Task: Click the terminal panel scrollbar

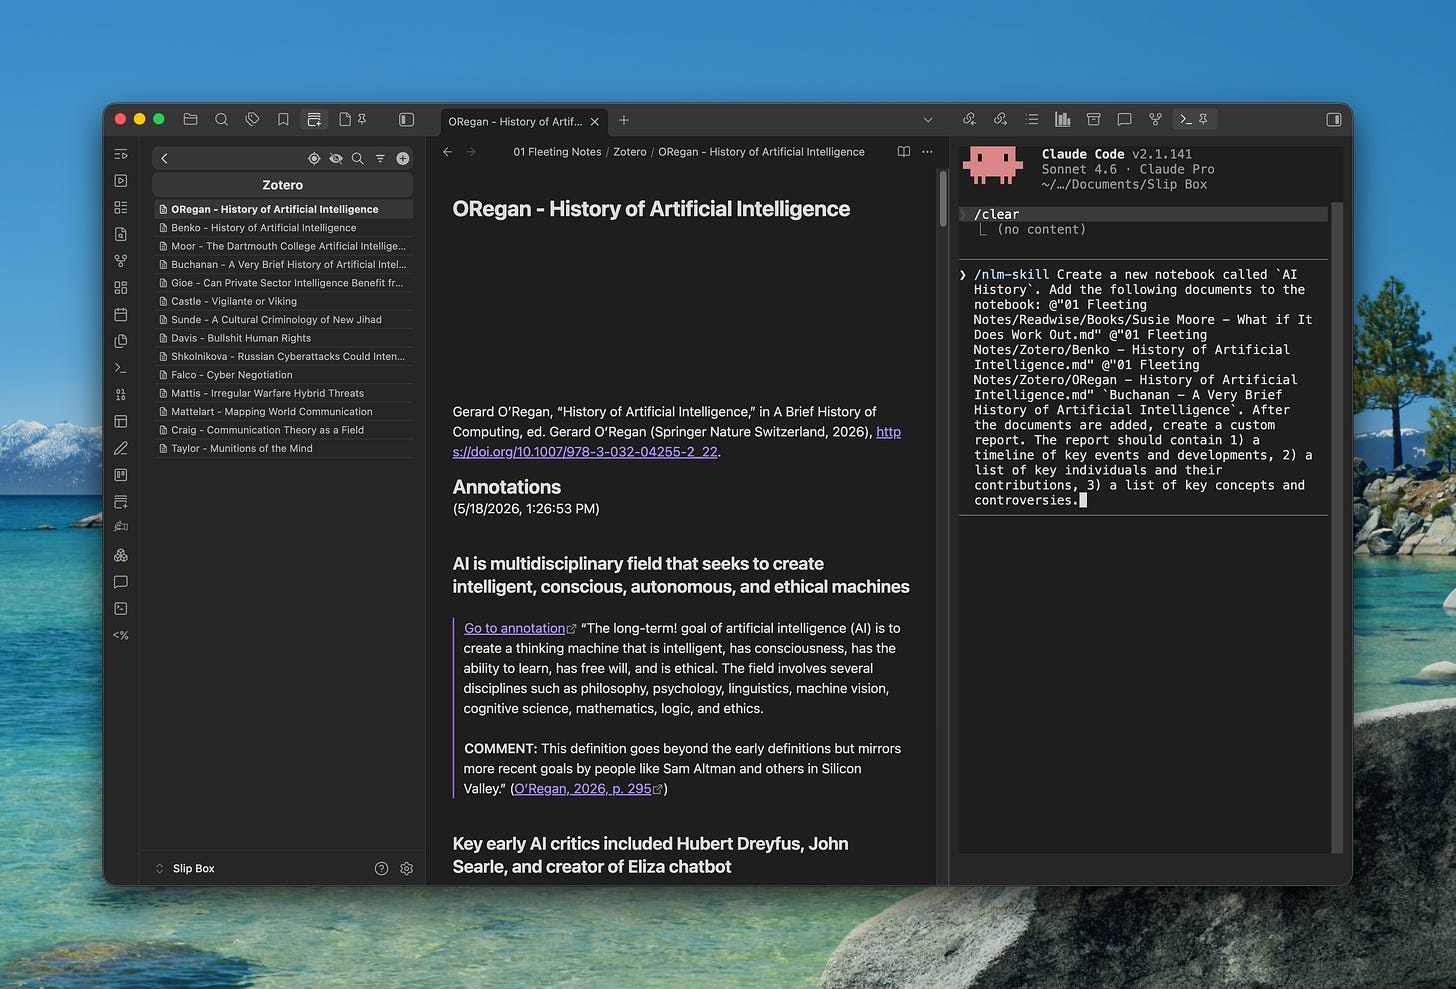Action: [1337, 527]
